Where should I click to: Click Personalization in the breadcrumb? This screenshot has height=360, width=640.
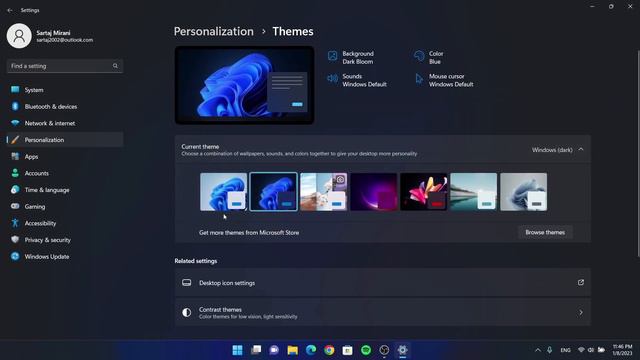tap(213, 31)
